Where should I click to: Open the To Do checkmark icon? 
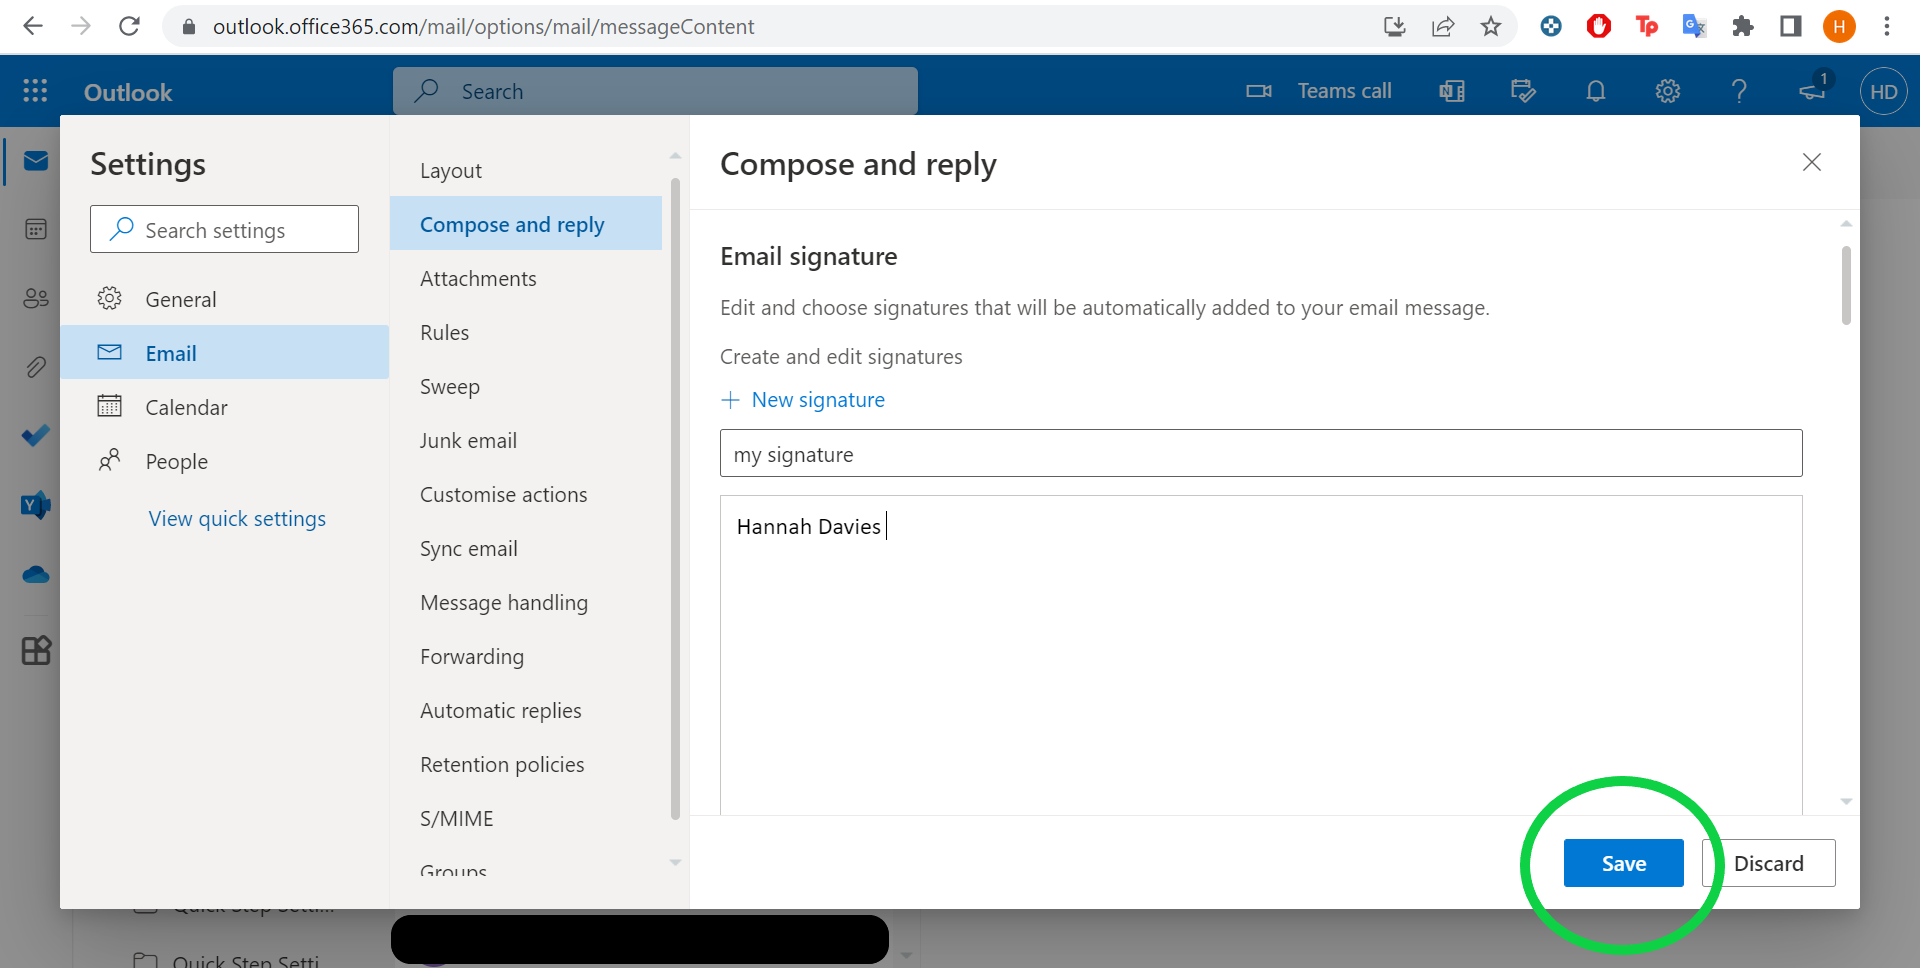tap(36, 436)
